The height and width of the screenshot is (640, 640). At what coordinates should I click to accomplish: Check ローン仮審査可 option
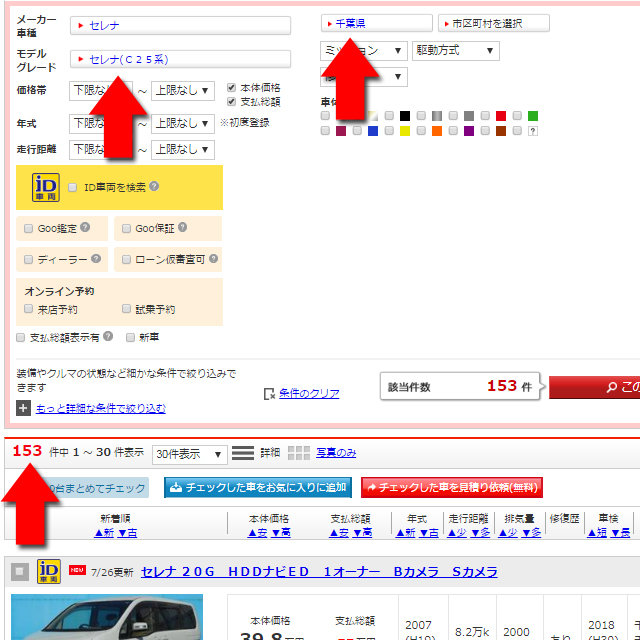click(126, 259)
